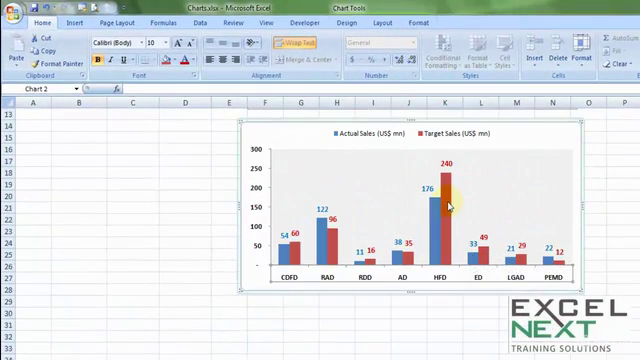Select the Target Sales legend entry
The height and width of the screenshot is (360, 640).
pos(454,133)
